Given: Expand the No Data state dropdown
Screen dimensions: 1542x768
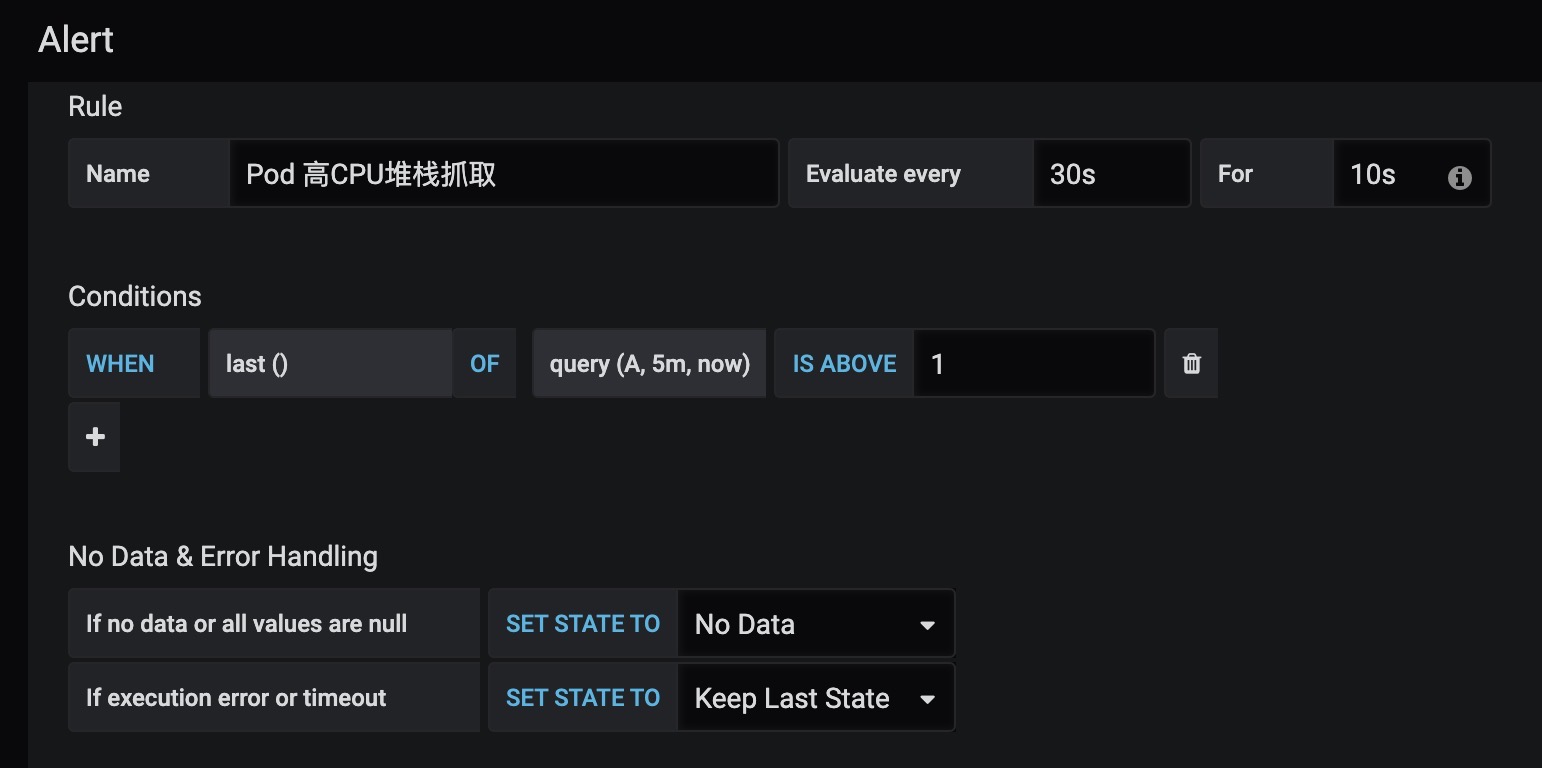Looking at the screenshot, I should (x=815, y=624).
